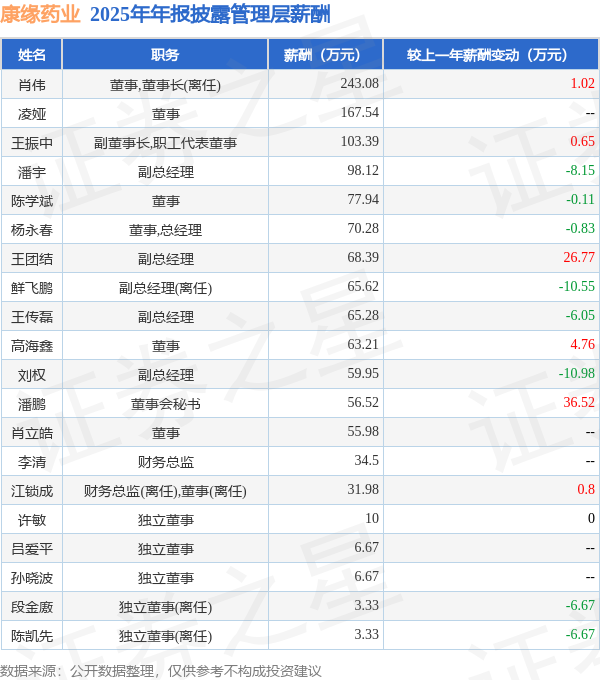600x680 pixels.
Task: Click the position 董事,董事长(离任)
Action: coord(165,85)
